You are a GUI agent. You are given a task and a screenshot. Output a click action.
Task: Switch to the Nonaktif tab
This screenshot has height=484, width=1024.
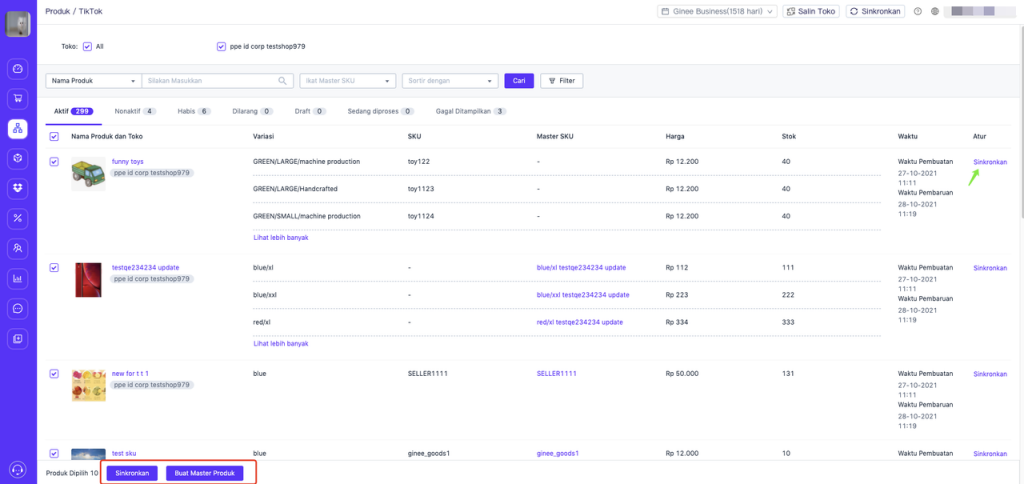pyautogui.click(x=135, y=112)
